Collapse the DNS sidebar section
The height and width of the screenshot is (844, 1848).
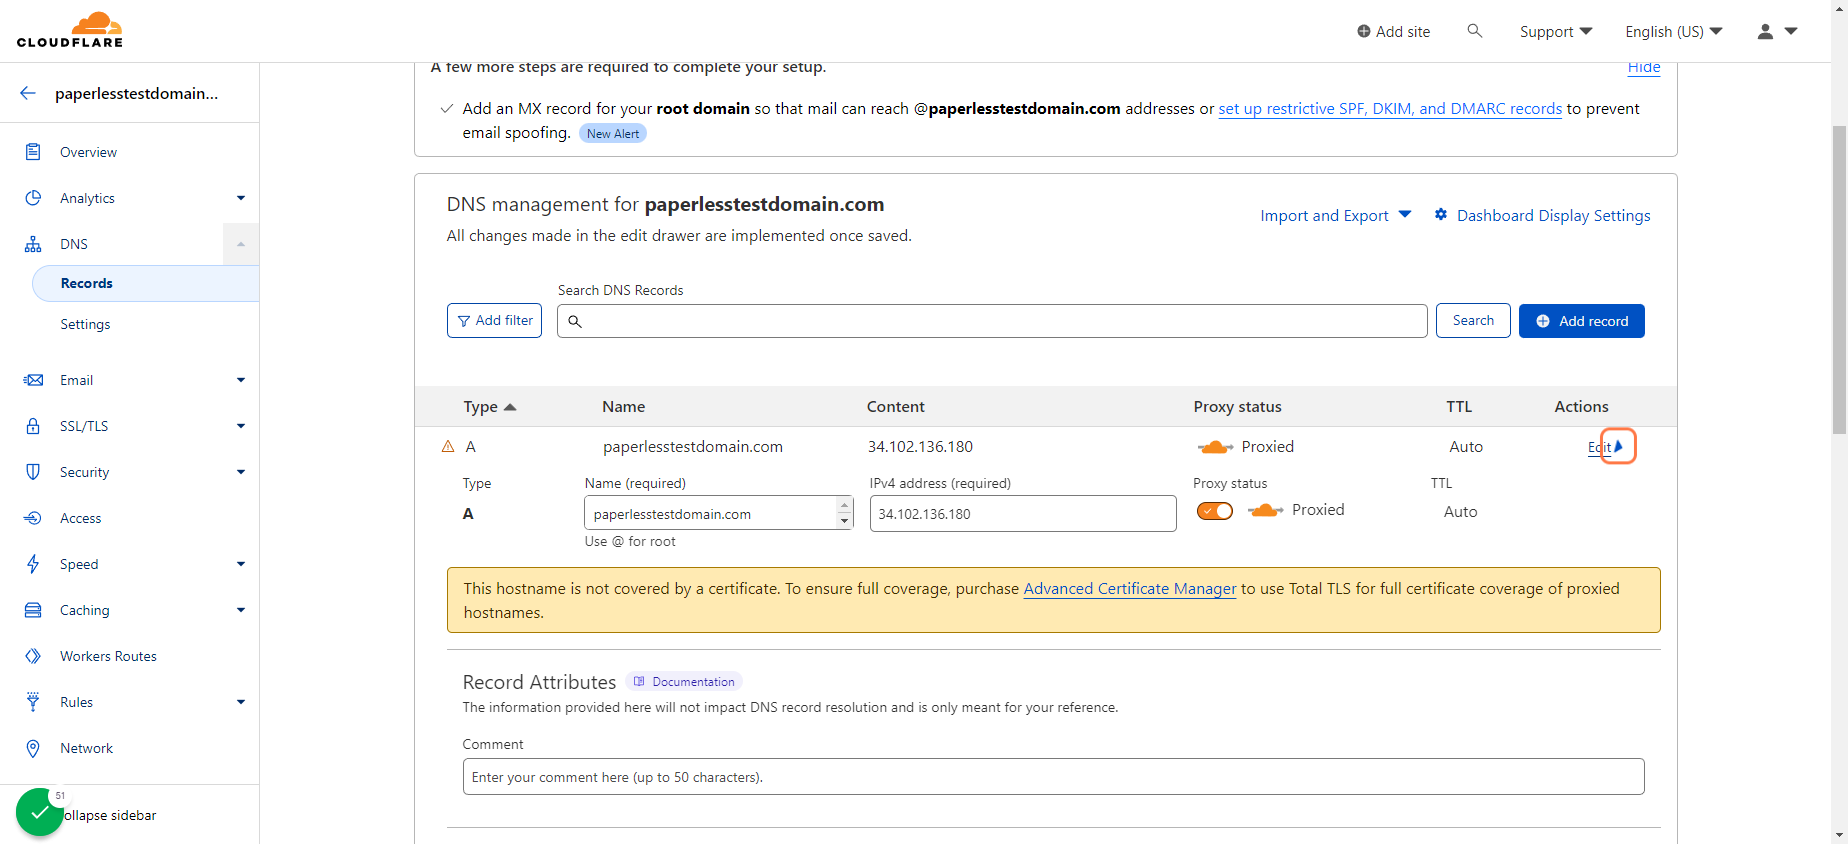pos(241,244)
